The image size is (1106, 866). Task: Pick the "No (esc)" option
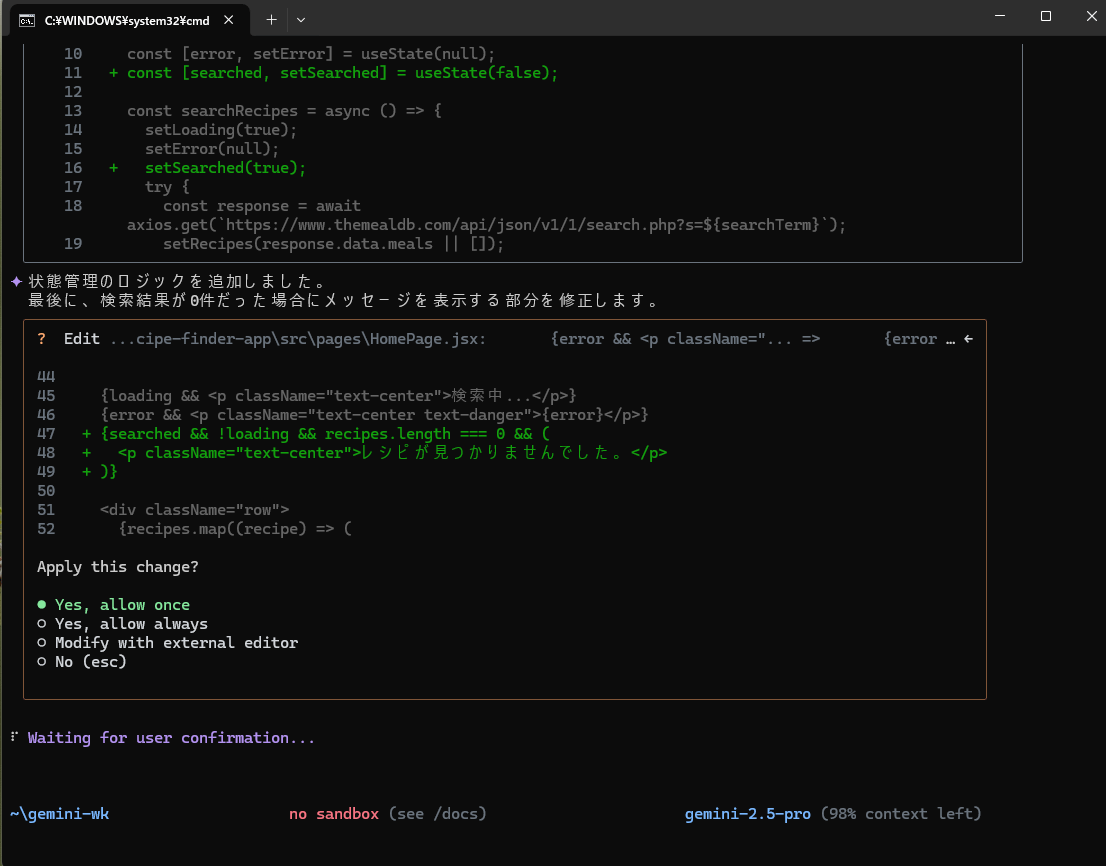pos(90,662)
